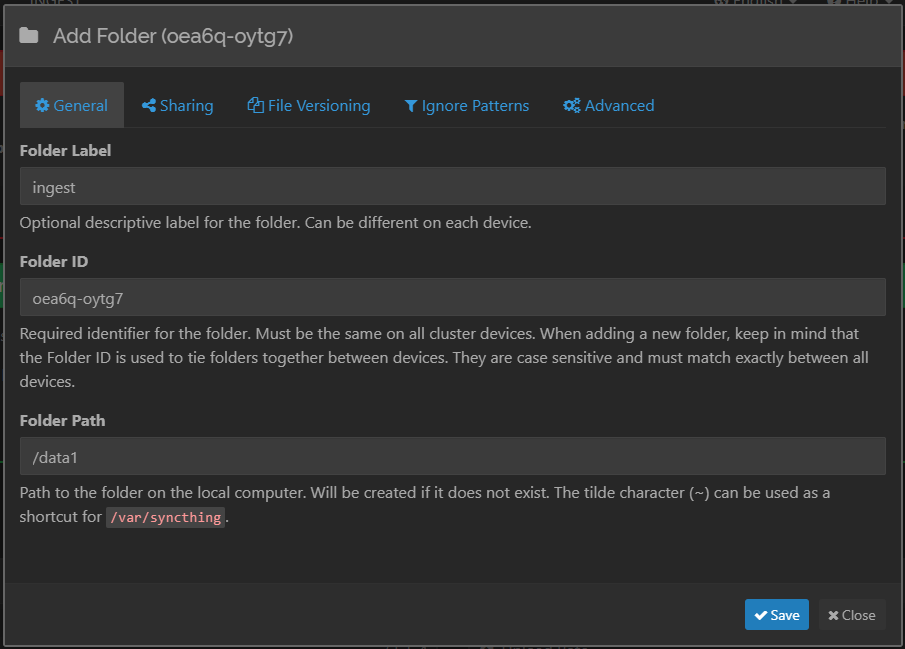
Task: Go to the Ignore Patterns tab
Action: [466, 106]
